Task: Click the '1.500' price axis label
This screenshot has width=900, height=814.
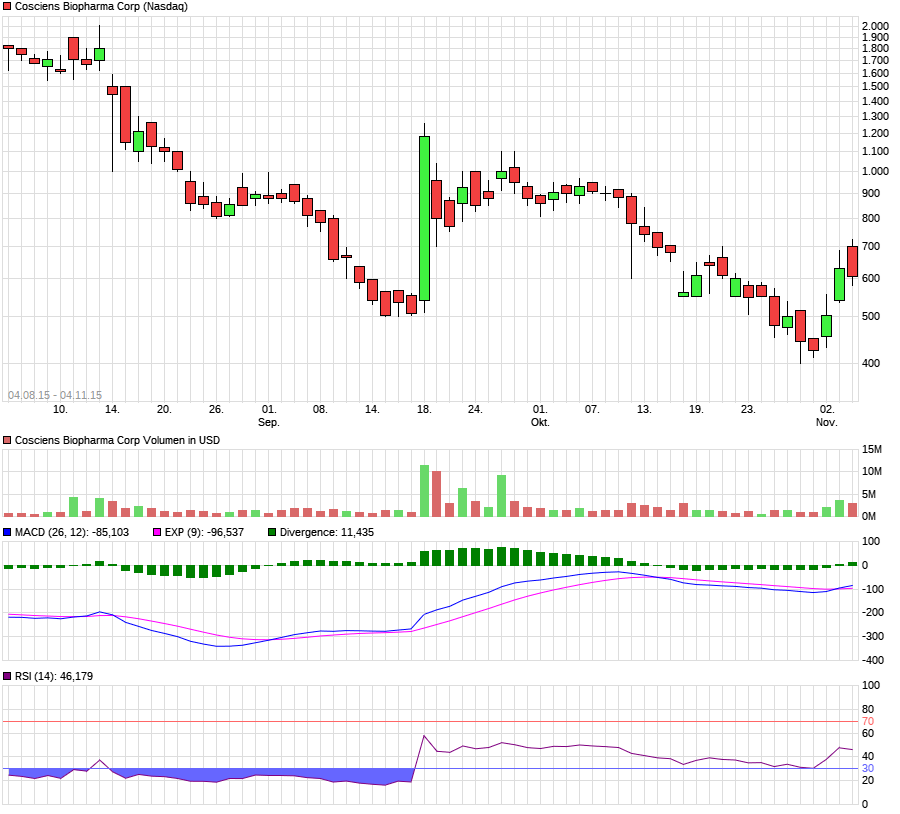Action: pos(875,87)
